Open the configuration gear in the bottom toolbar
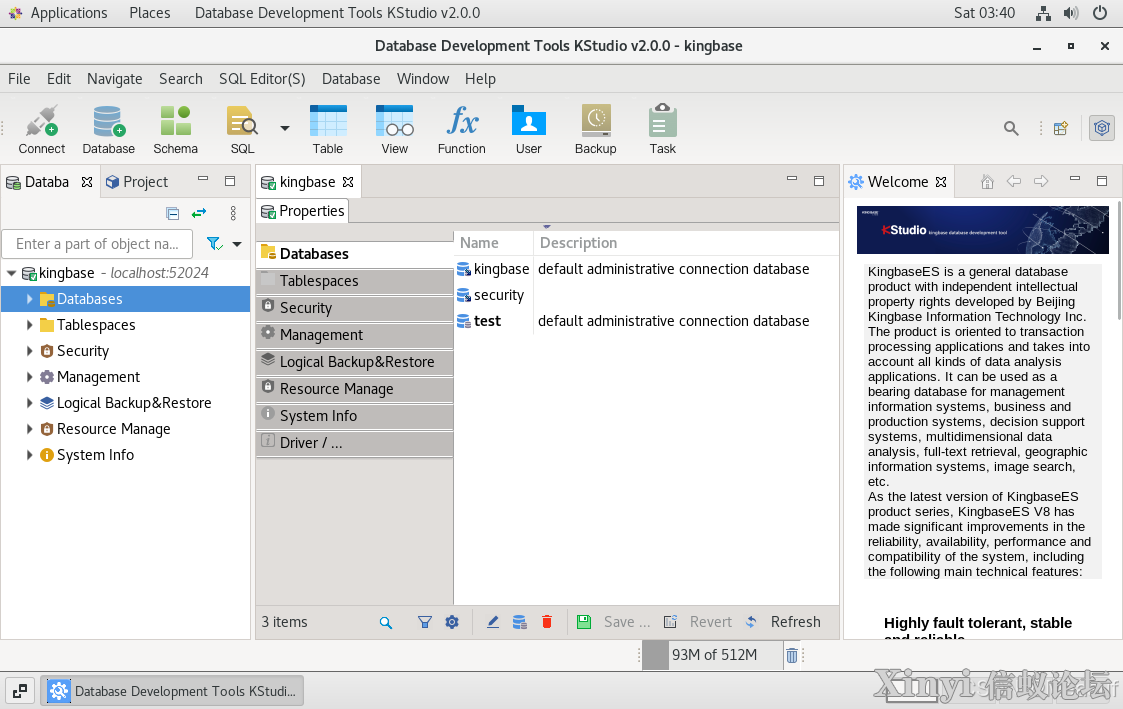The image size is (1123, 709). tap(452, 622)
